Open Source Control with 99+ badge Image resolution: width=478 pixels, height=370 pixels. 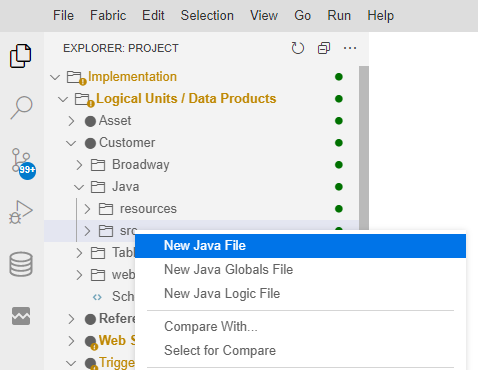coord(23,164)
